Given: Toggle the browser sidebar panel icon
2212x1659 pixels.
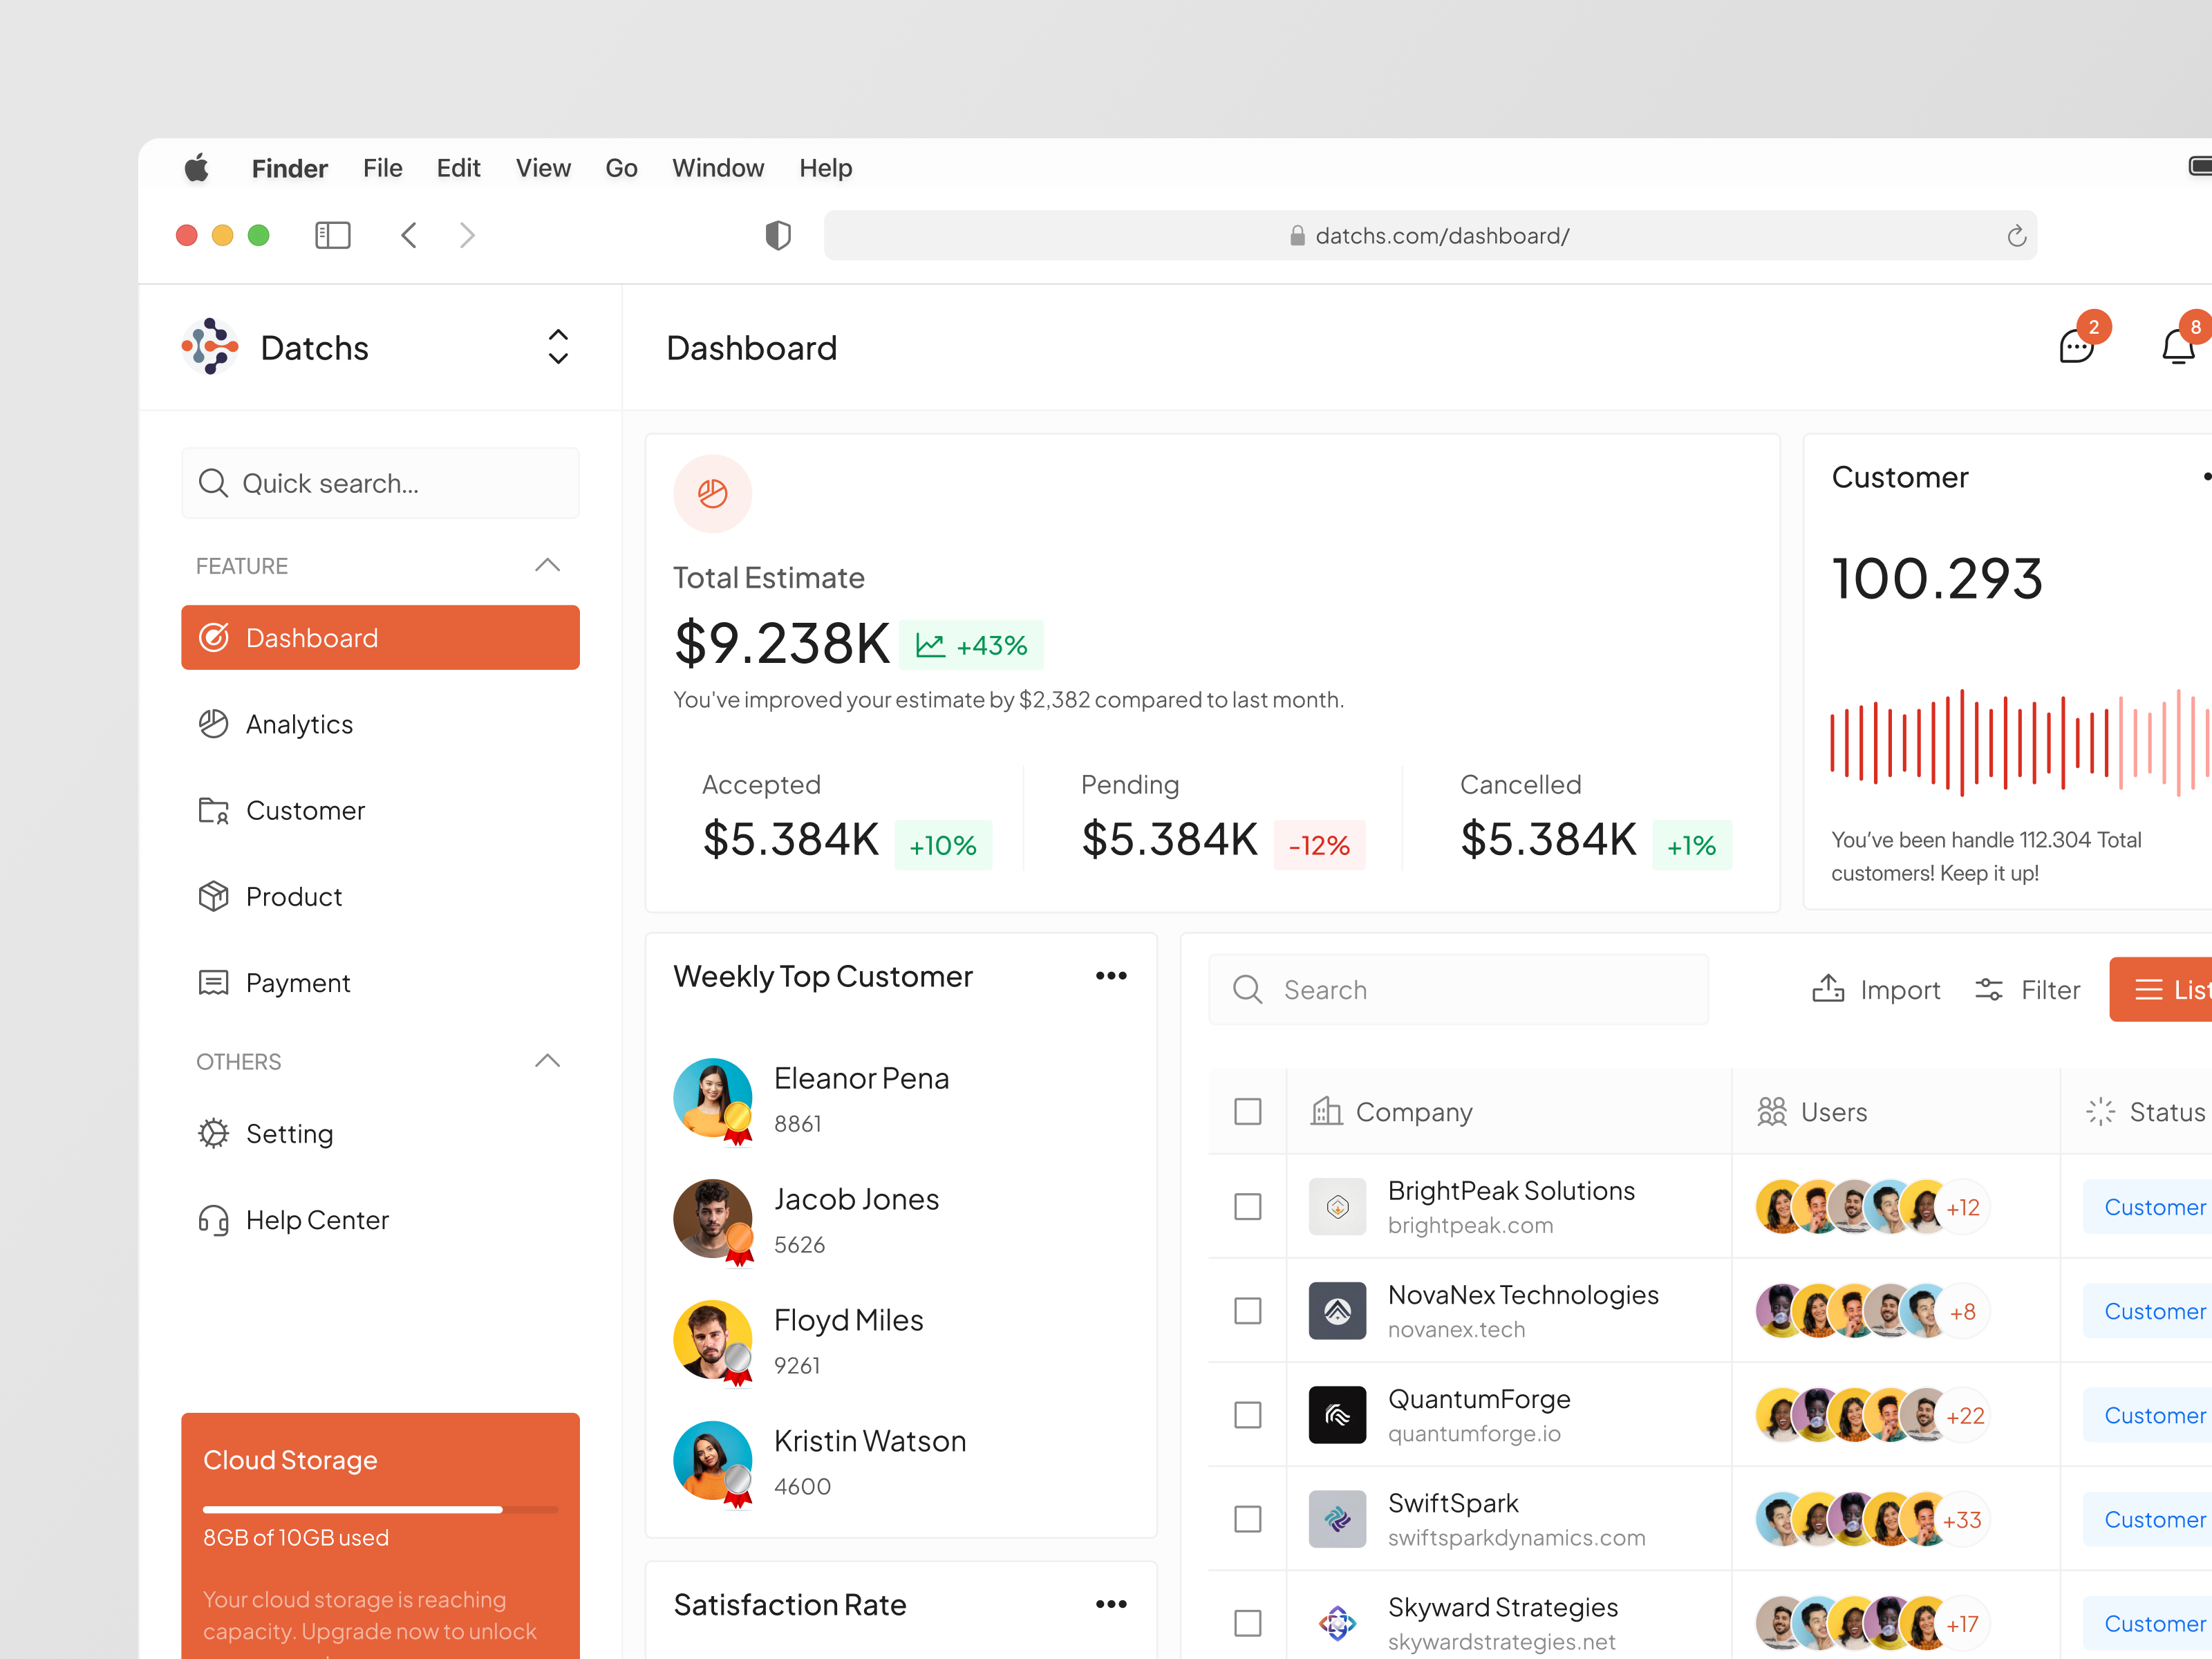Looking at the screenshot, I should click(x=332, y=235).
